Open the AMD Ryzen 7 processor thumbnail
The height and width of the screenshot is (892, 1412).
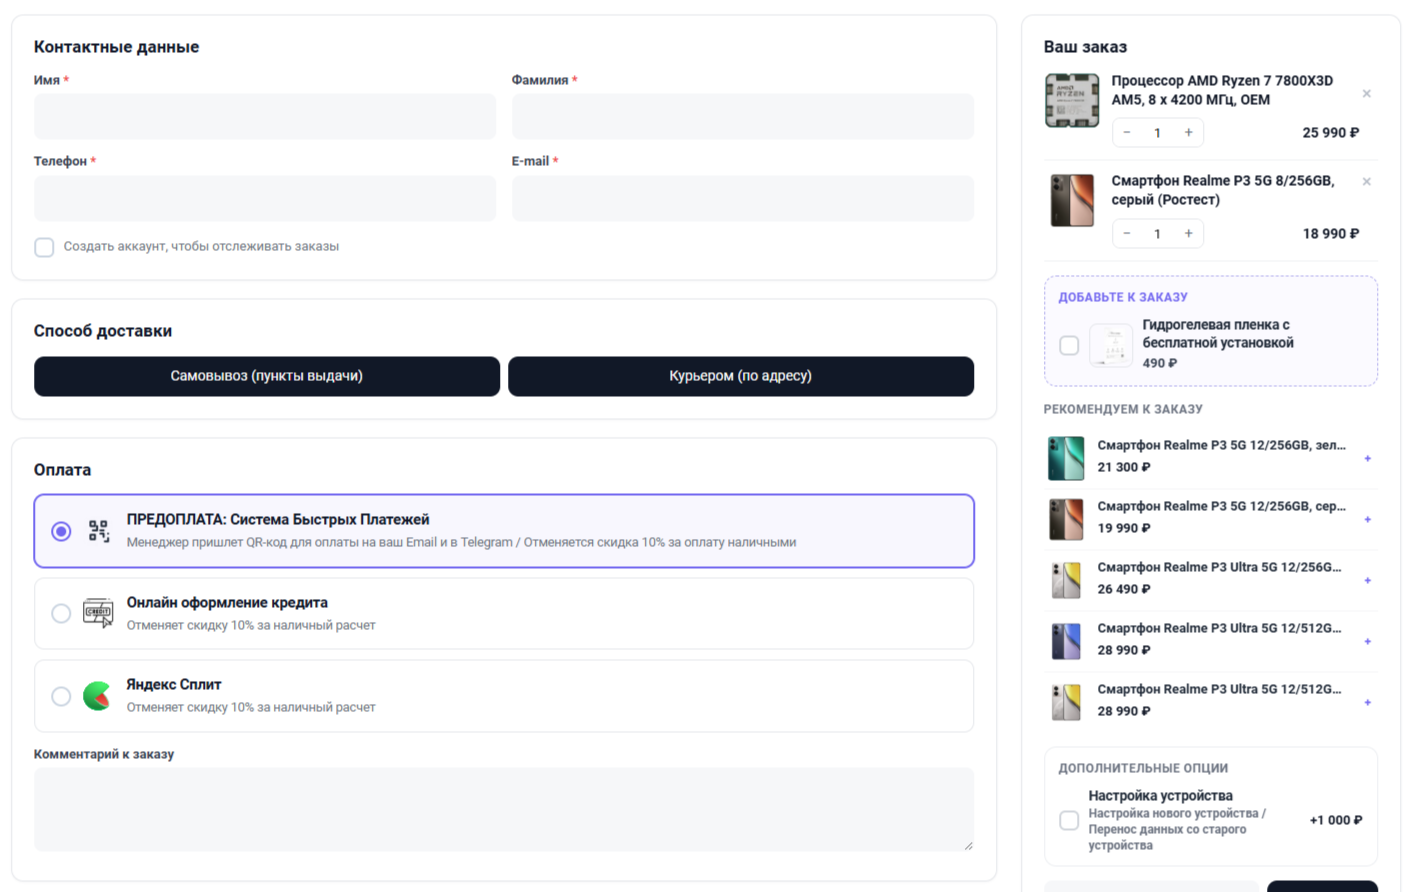pos(1072,100)
